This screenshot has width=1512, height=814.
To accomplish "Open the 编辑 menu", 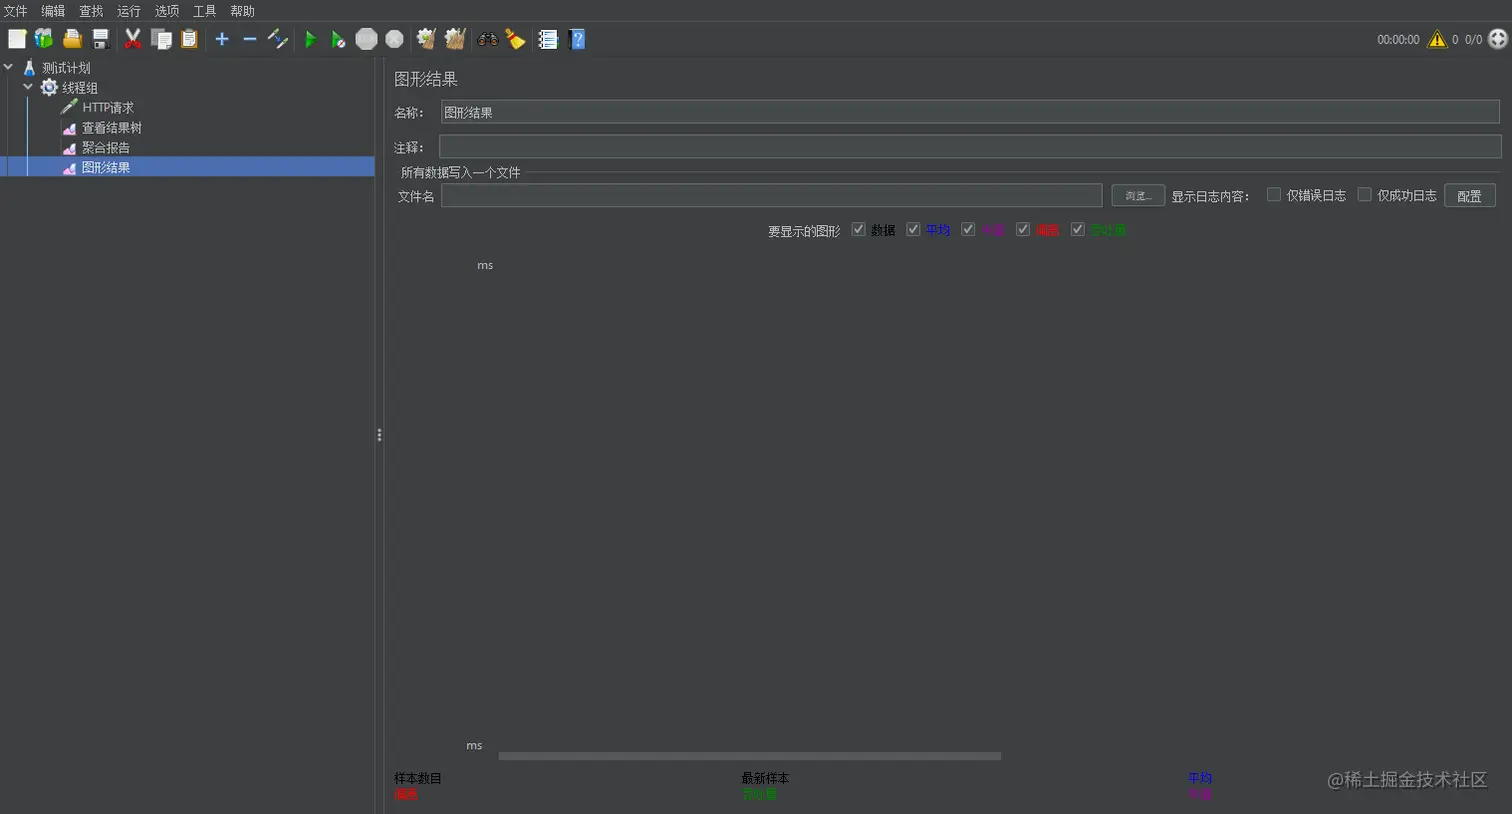I will pos(53,11).
